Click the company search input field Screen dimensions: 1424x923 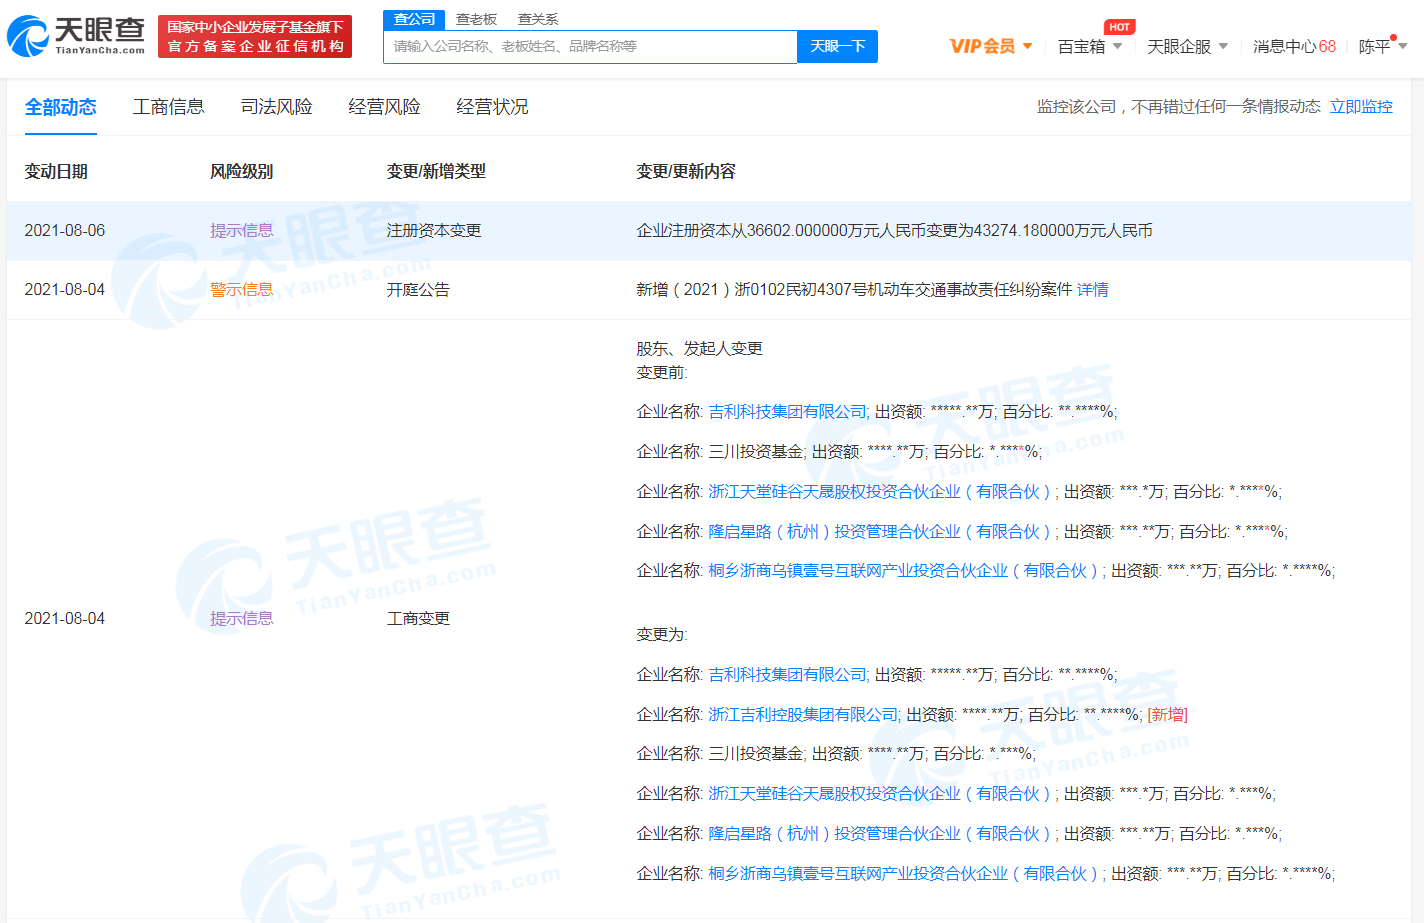(588, 46)
